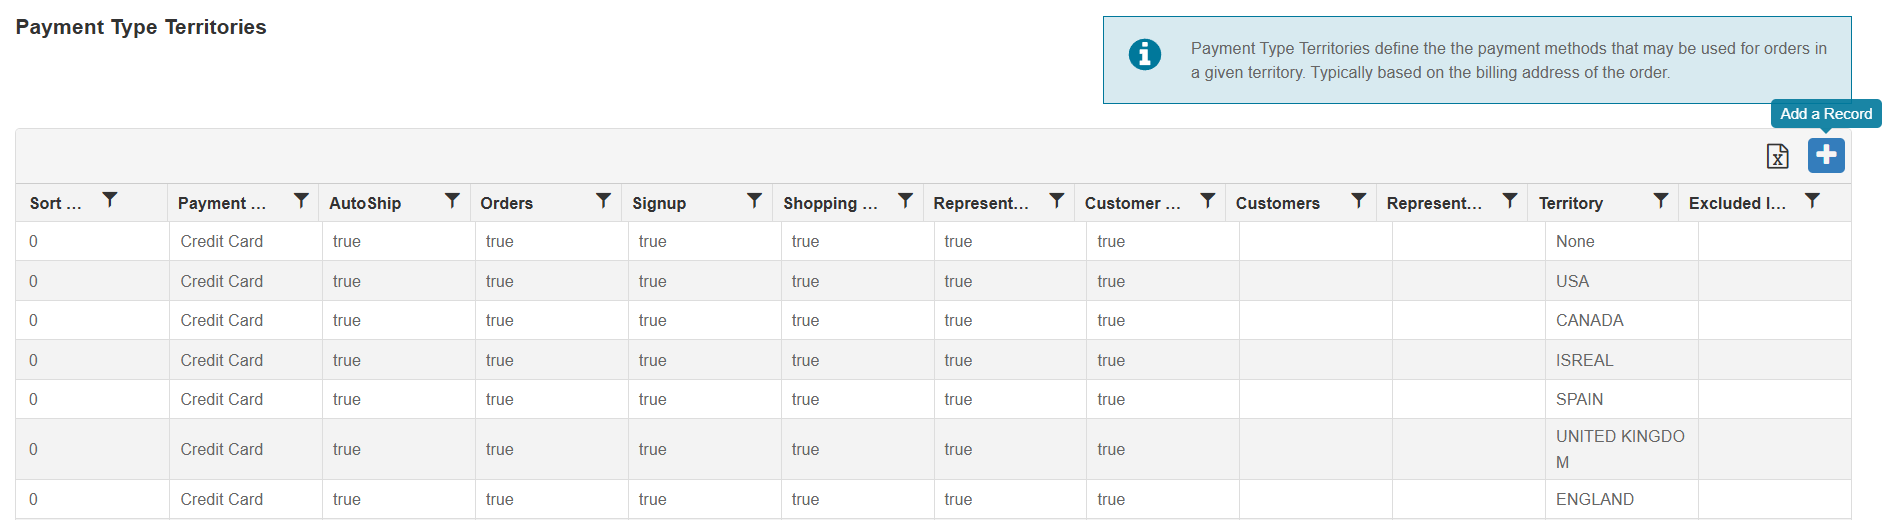Filter the Customers column
This screenshot has width=1883, height=520.
click(x=1358, y=201)
